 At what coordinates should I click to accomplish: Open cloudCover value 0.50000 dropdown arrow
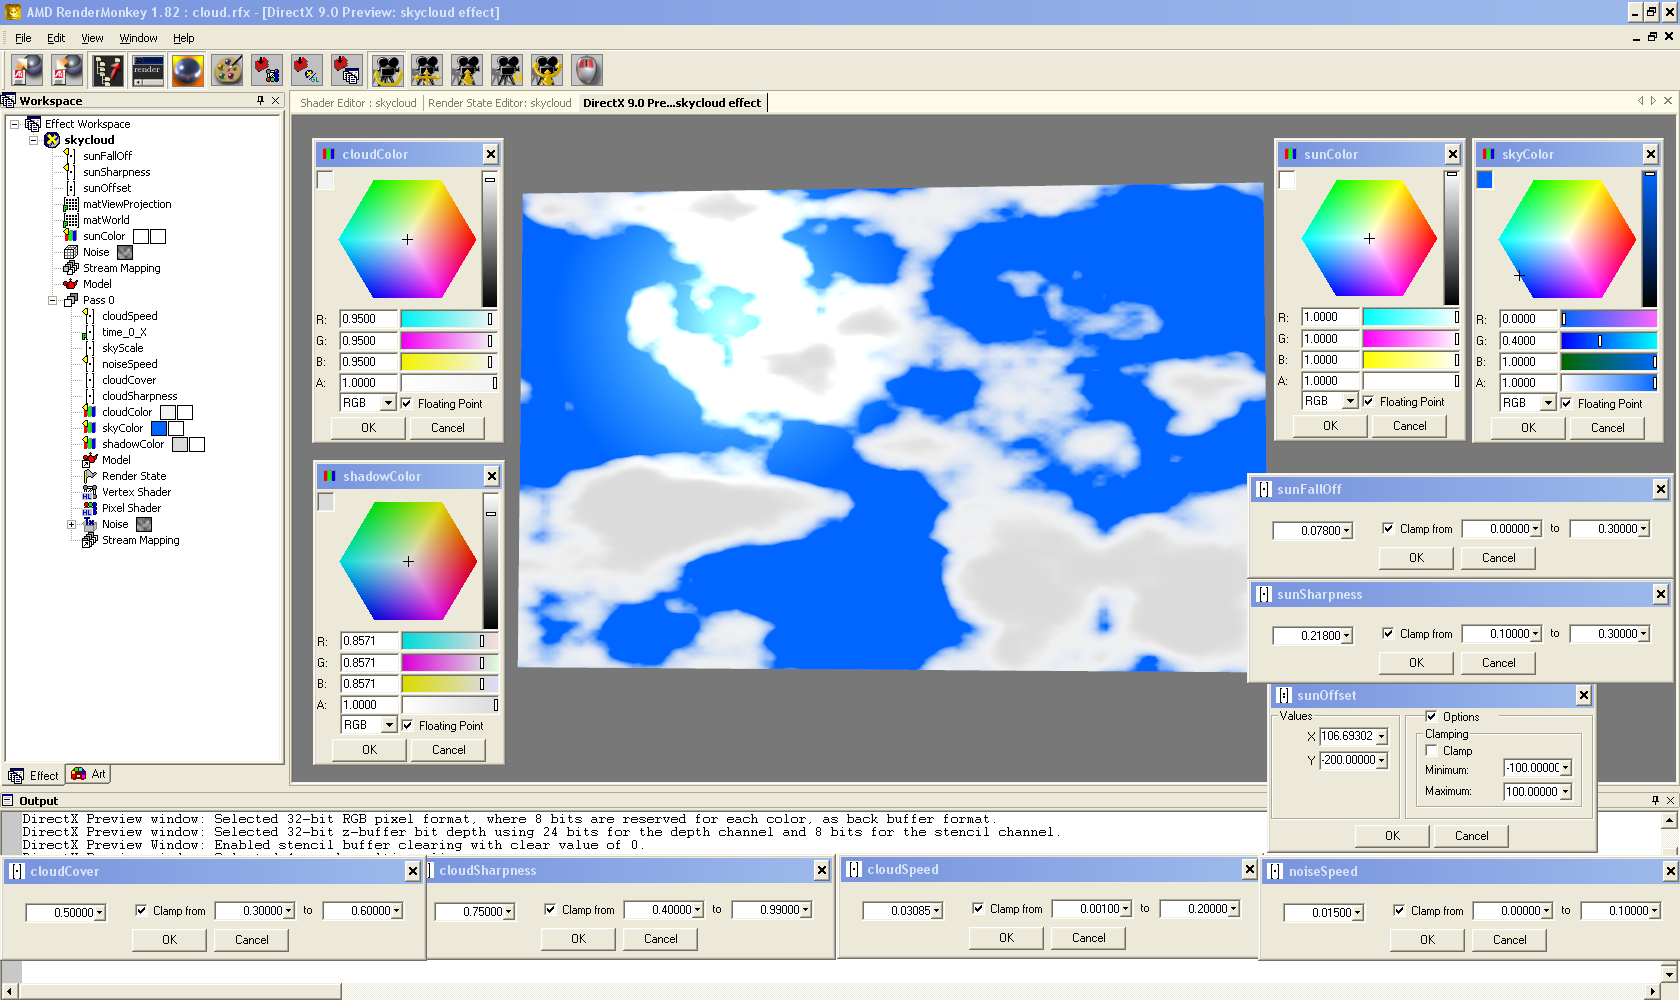(x=99, y=913)
